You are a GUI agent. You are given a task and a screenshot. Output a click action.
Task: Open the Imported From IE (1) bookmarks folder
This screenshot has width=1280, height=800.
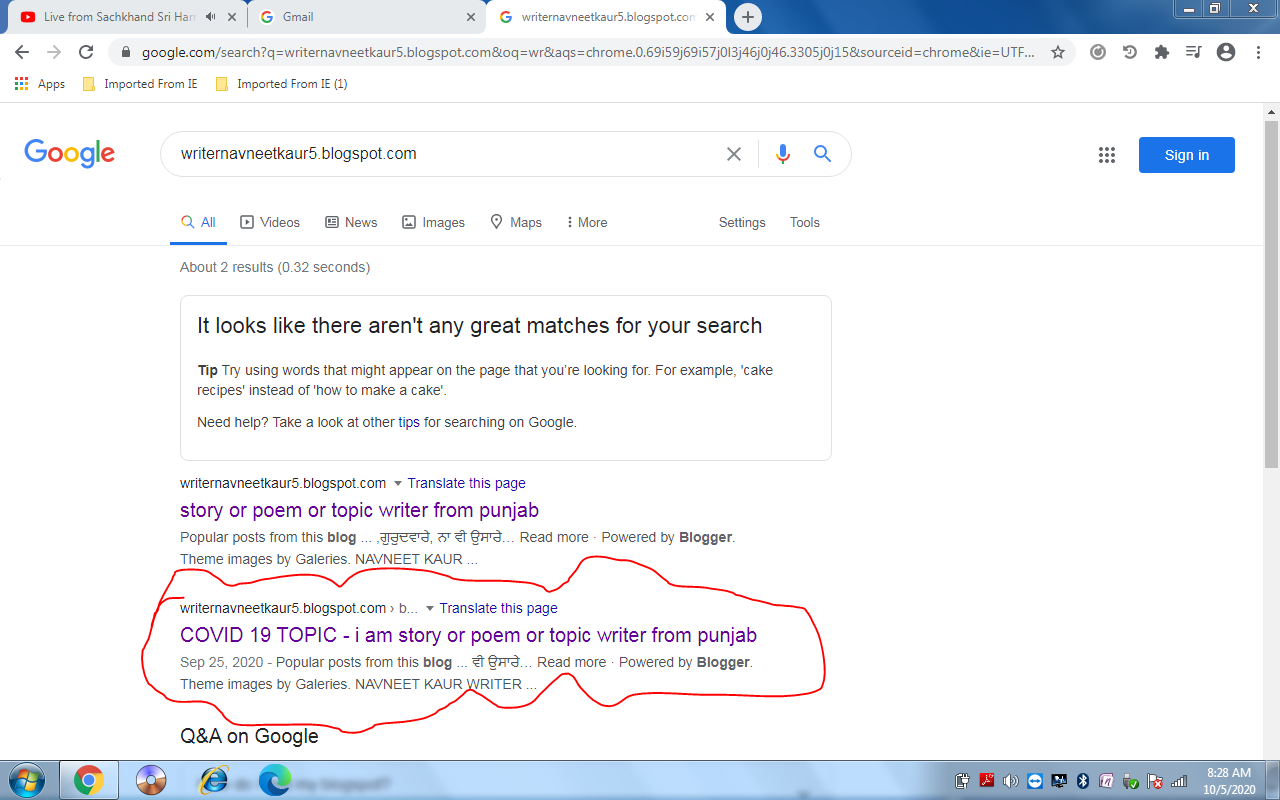[x=281, y=84]
